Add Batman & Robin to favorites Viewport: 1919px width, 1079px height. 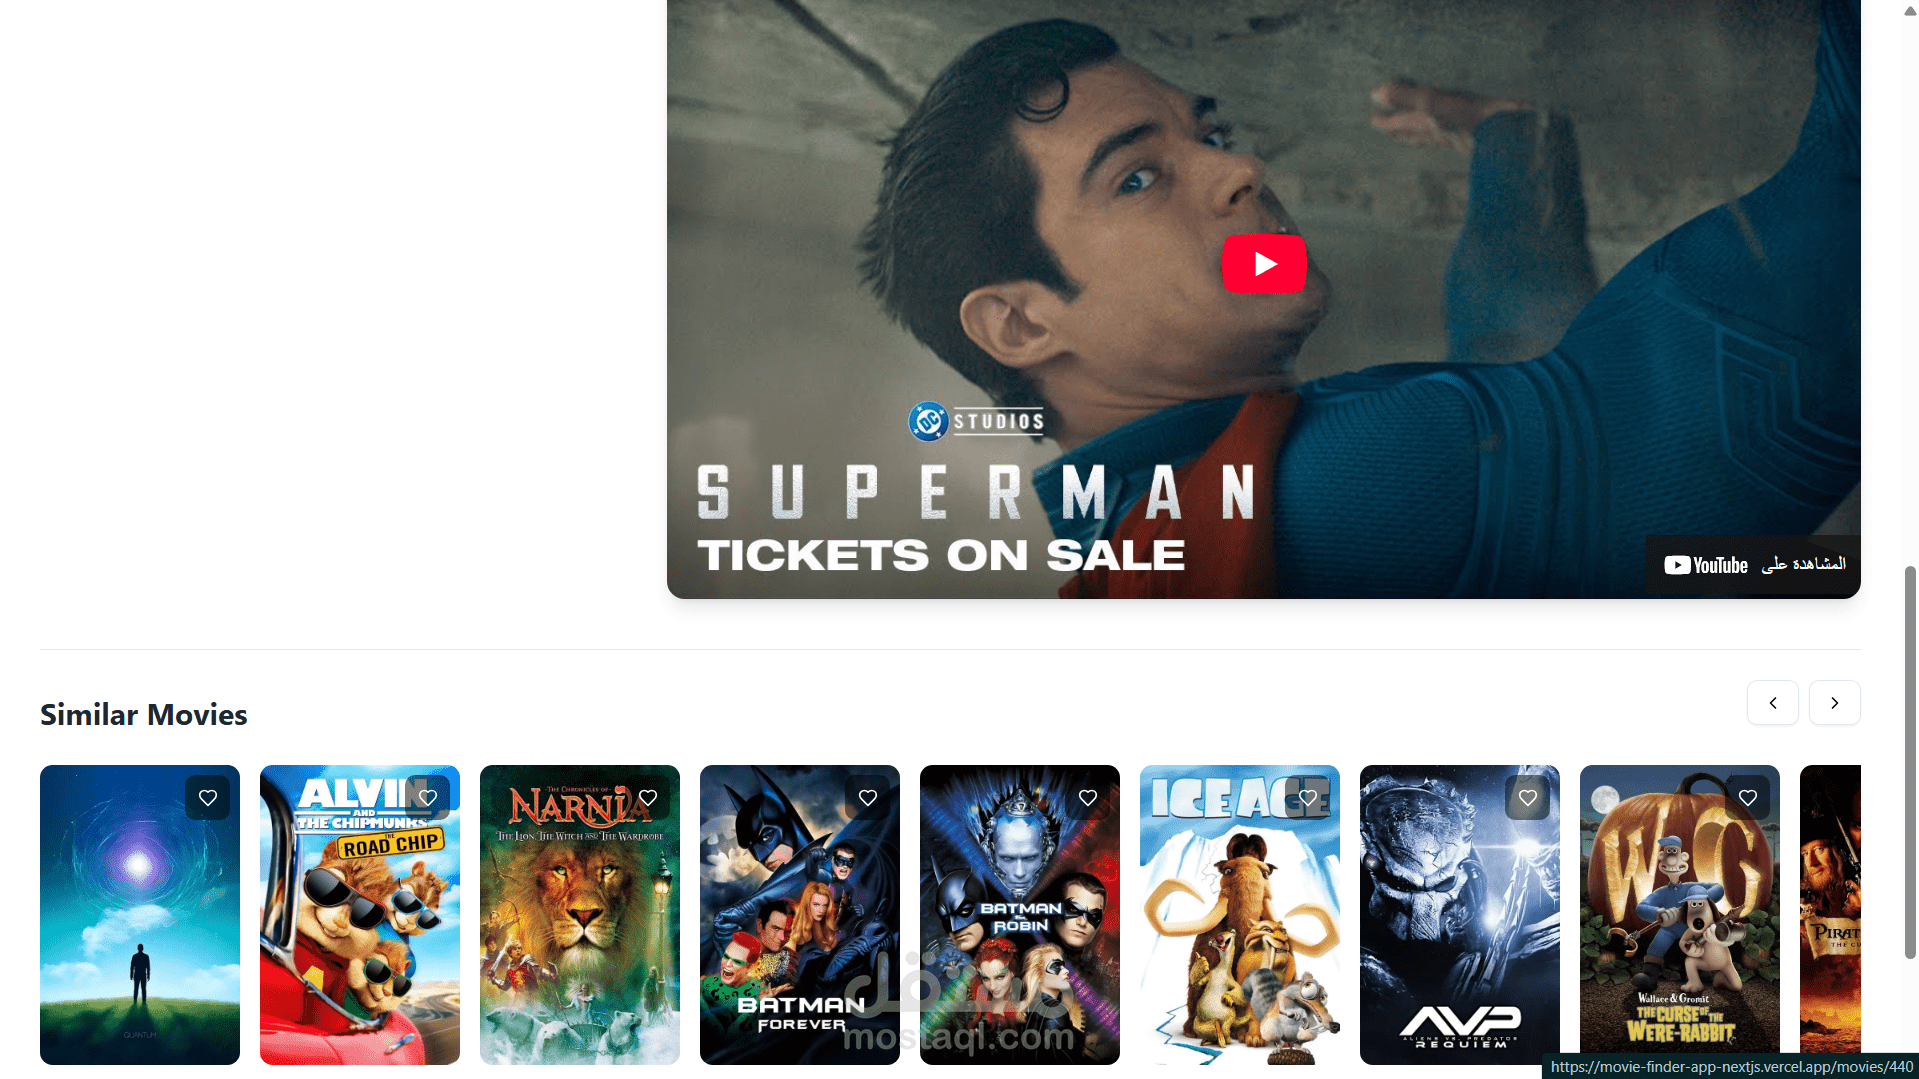click(1088, 798)
